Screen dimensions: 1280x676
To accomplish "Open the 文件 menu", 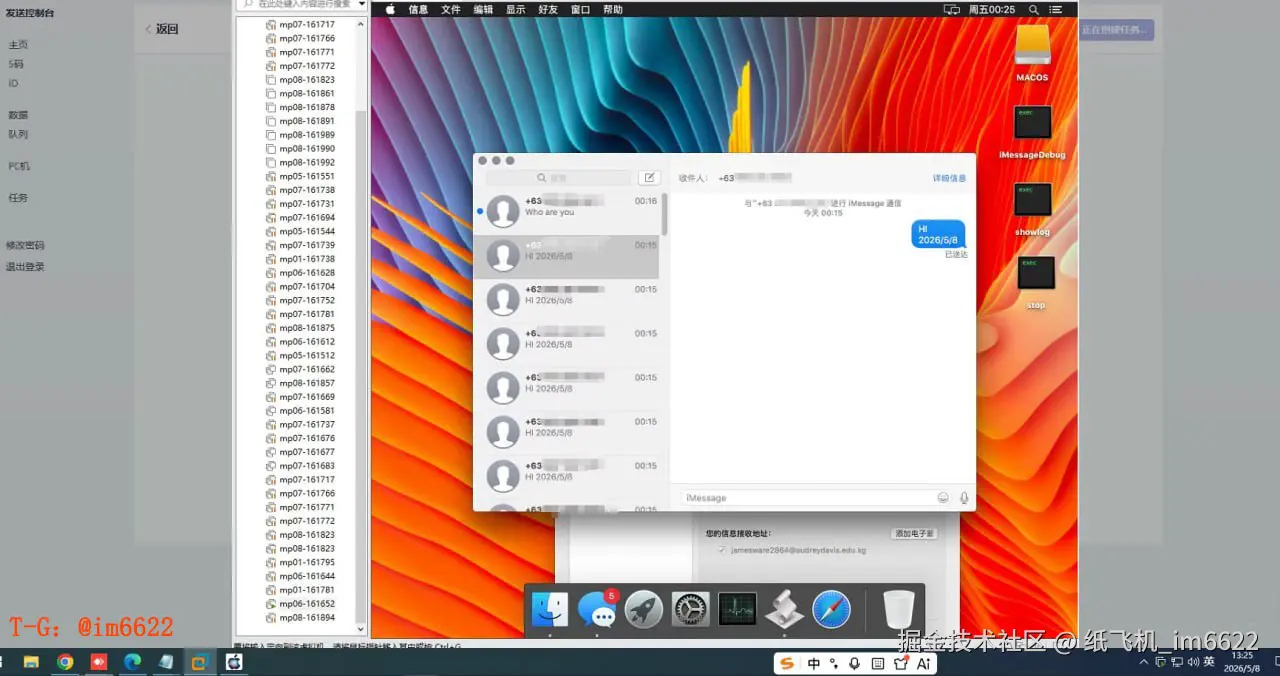I will click(451, 9).
